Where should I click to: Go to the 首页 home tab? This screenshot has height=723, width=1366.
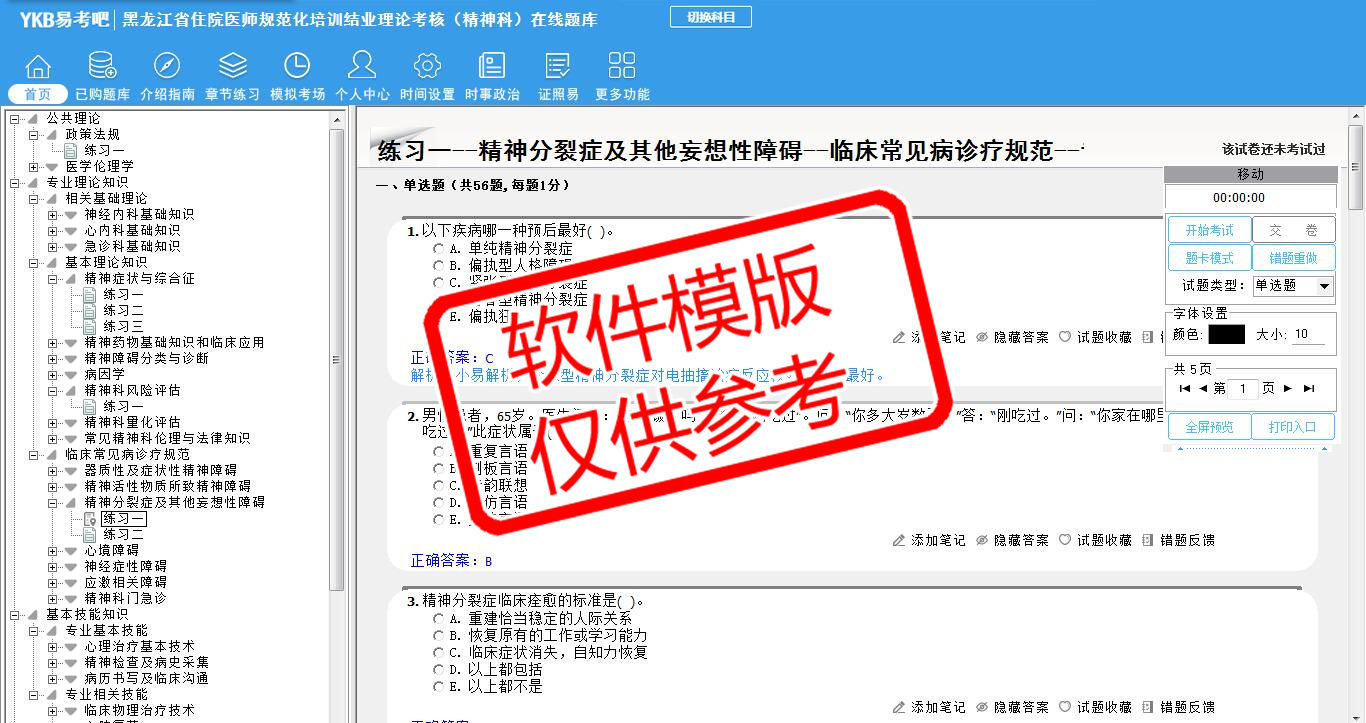click(x=38, y=94)
